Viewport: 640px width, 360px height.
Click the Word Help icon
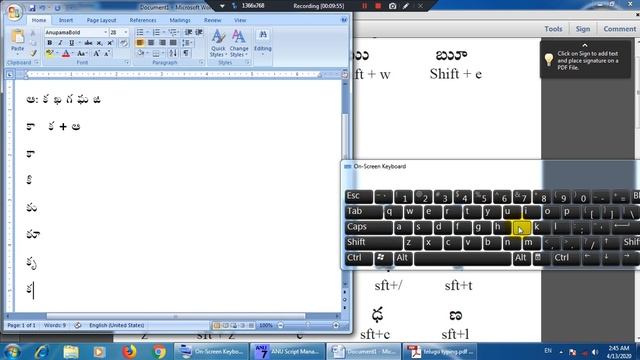pyautogui.click(x=344, y=20)
